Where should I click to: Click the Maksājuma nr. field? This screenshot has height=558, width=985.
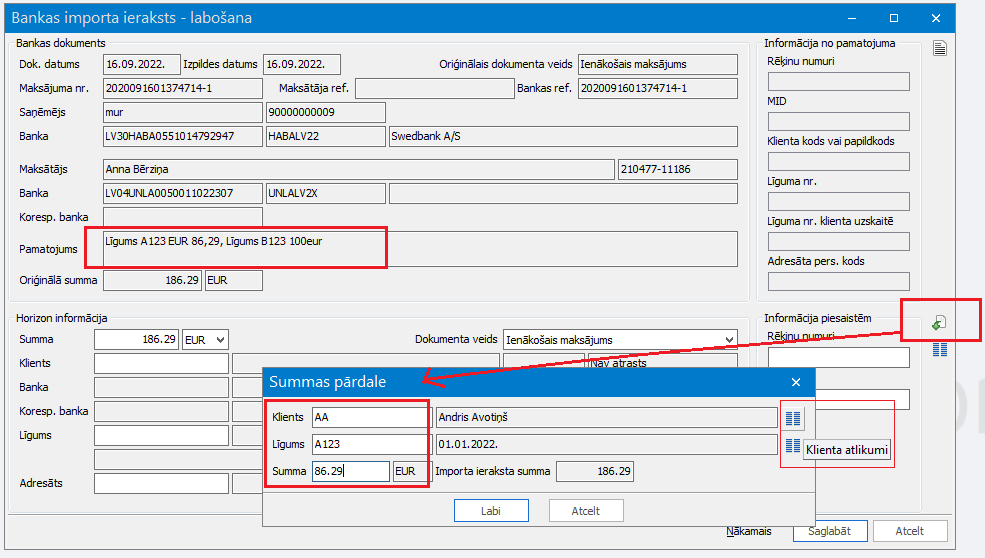[183, 89]
